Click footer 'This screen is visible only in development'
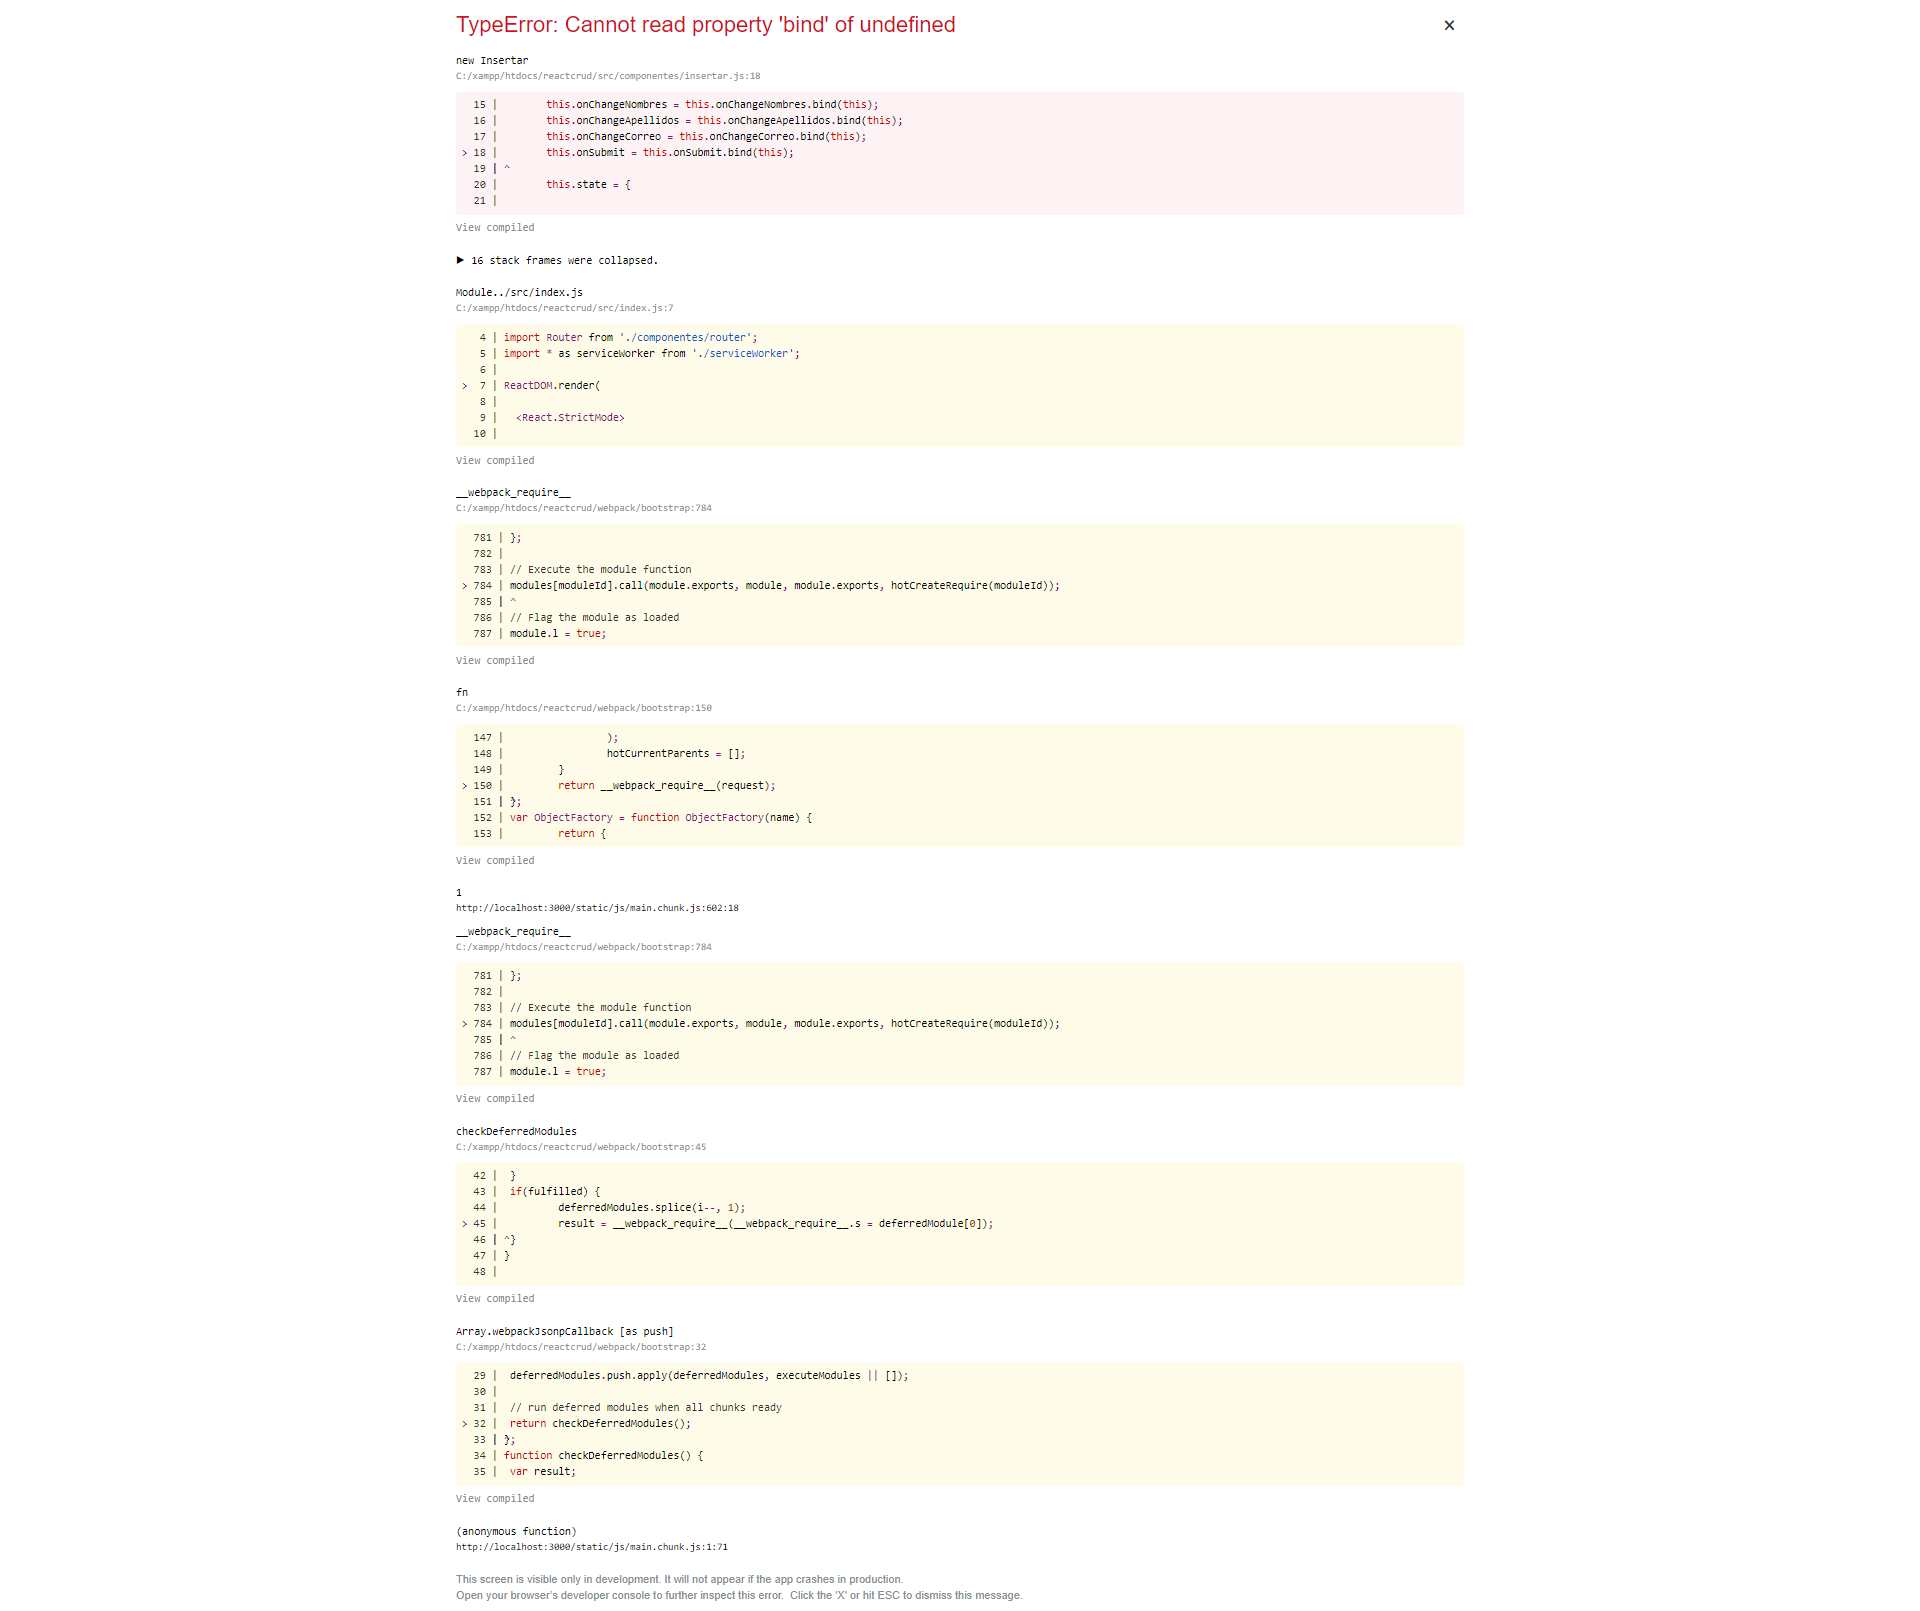Image resolution: width=1920 pixels, height=1611 pixels. coord(679,1580)
